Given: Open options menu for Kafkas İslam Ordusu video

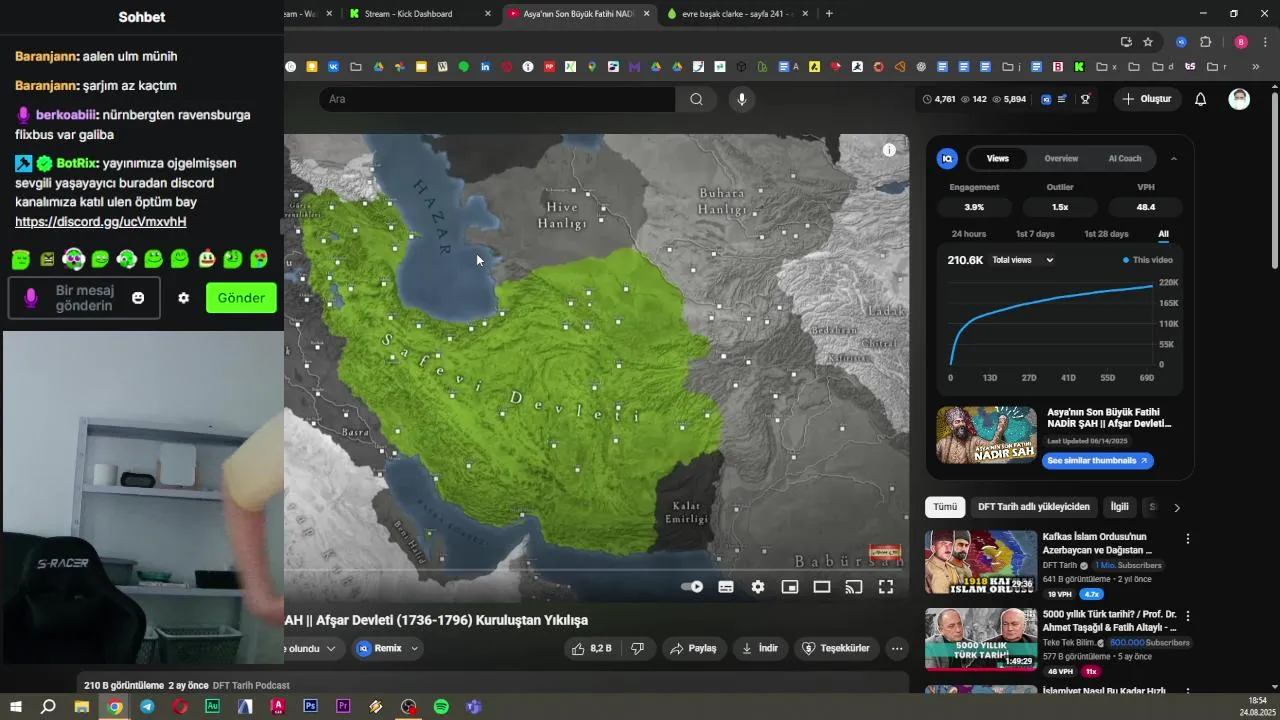Looking at the screenshot, I should point(1188,539).
